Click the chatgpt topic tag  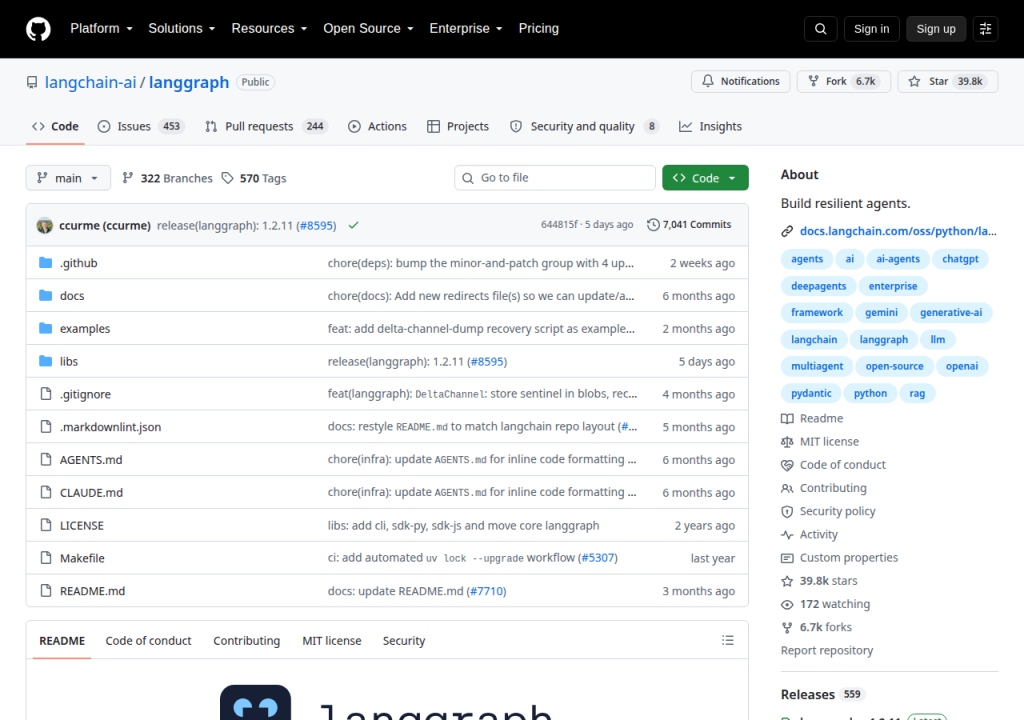pyautogui.click(x=960, y=259)
